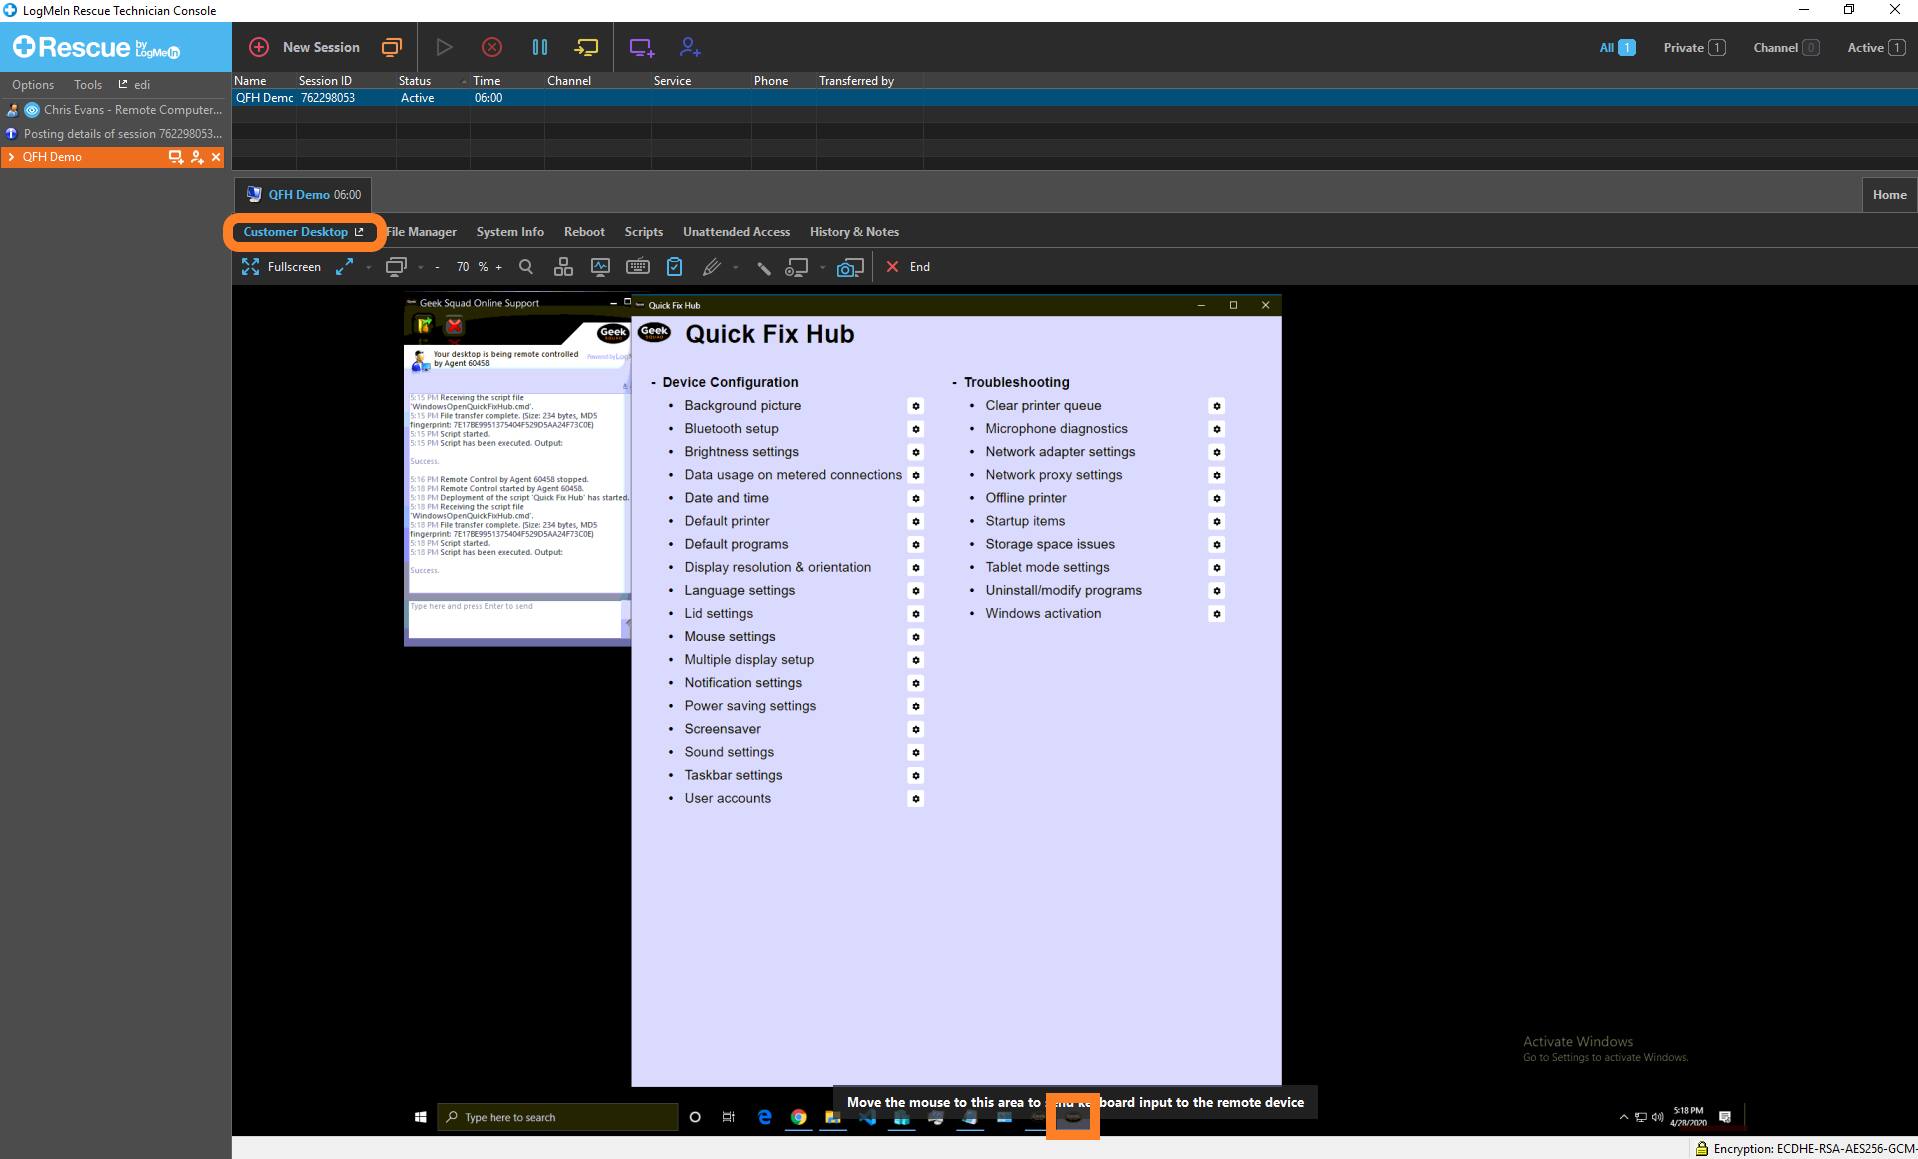Screen dimensions: 1918x1159
Task: Open dropdown arrow beside the monitor selector icon
Action: (421, 267)
